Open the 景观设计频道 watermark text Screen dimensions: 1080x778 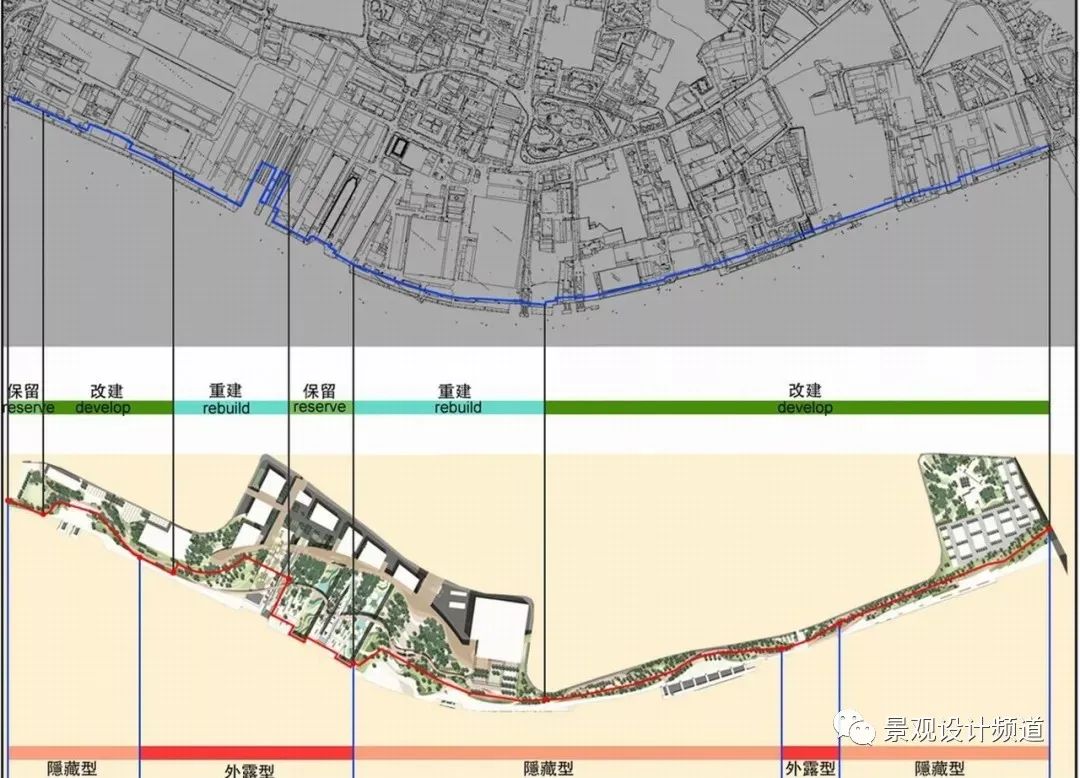pos(963,730)
